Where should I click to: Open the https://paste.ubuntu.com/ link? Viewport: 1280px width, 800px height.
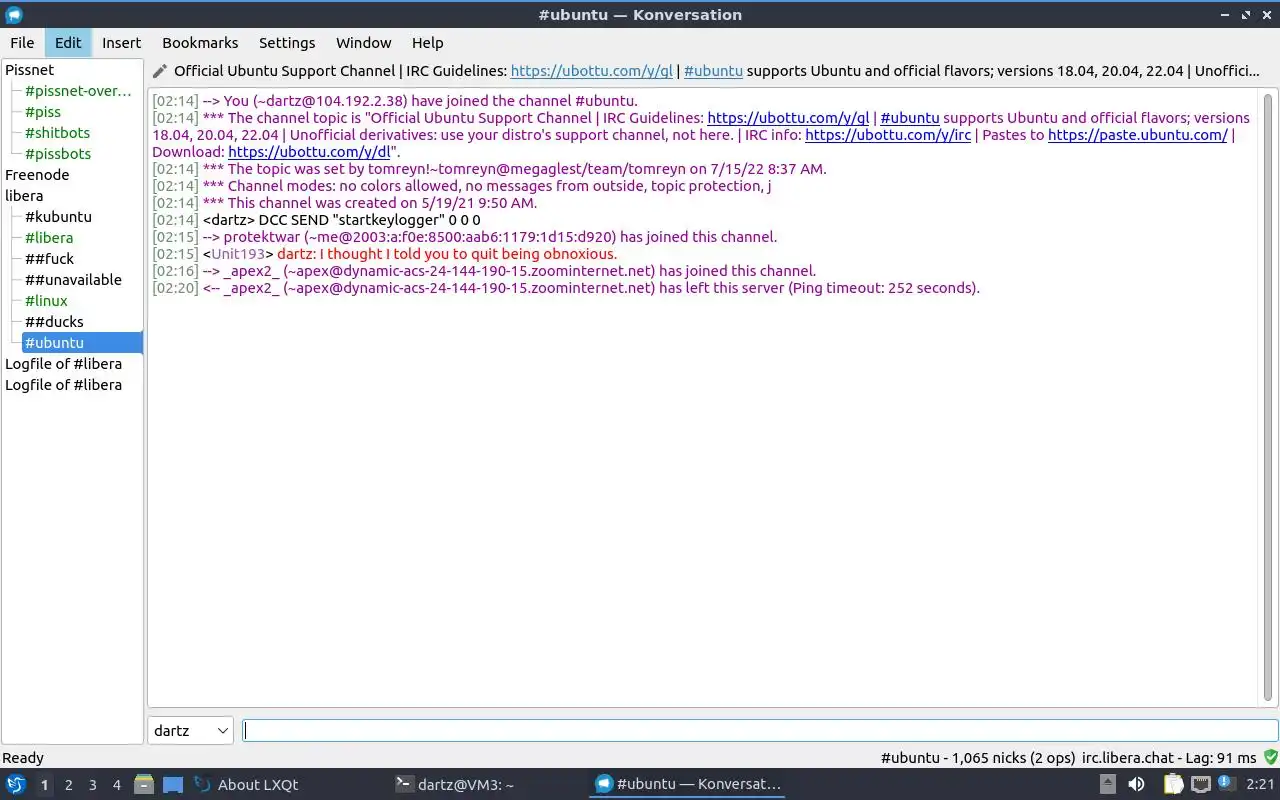[1138, 135]
